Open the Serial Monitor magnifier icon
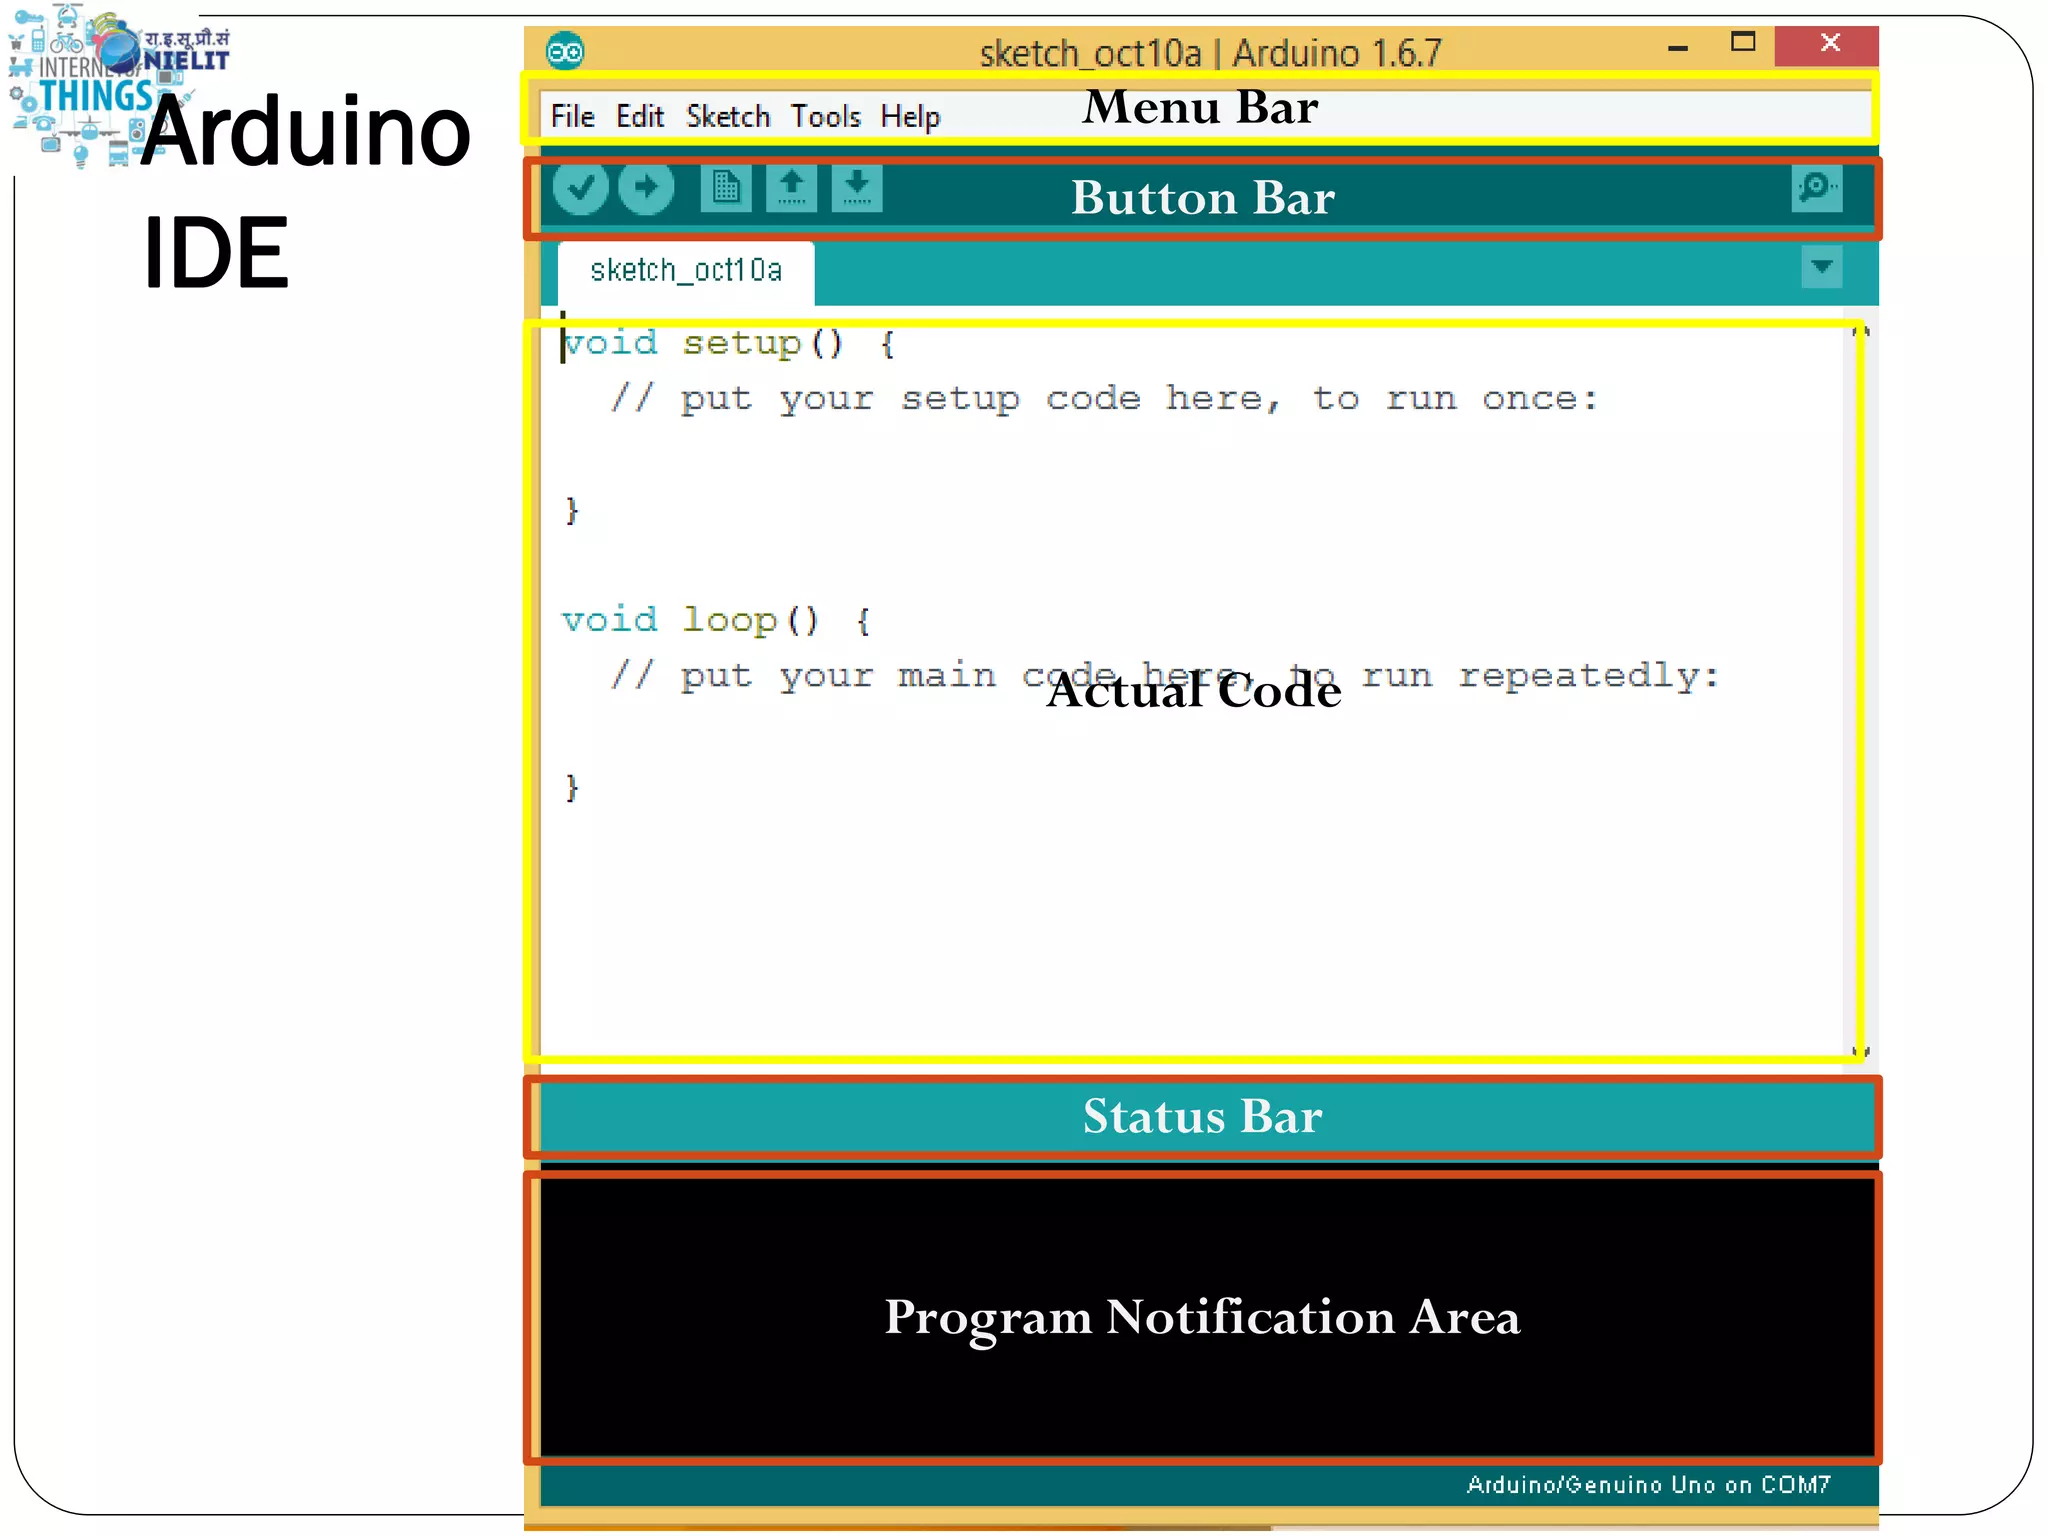2048x1536 pixels. pos(1816,187)
